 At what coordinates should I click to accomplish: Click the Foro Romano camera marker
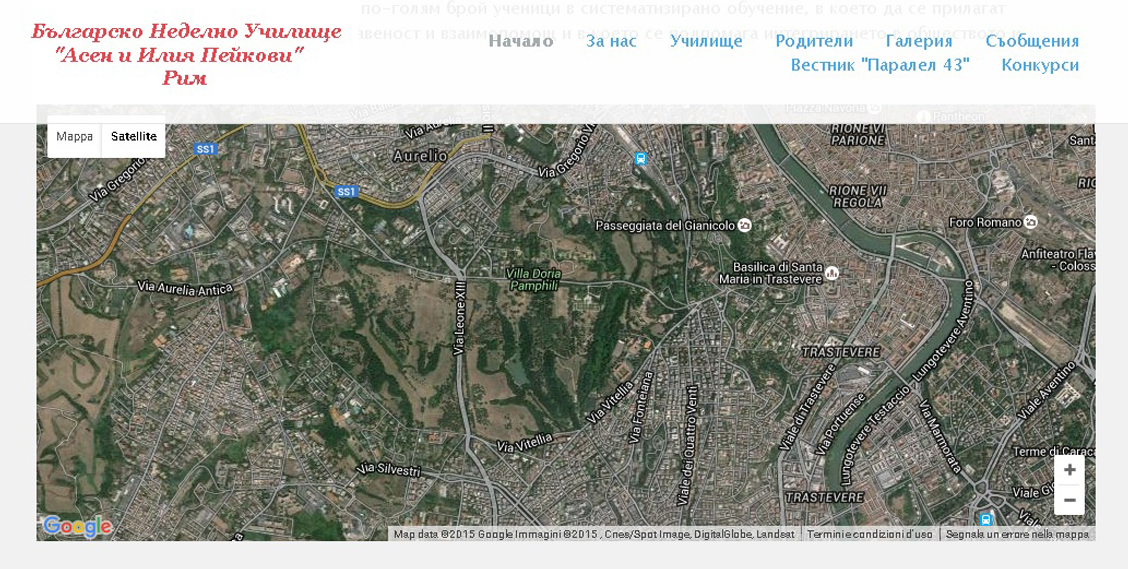pos(1031,221)
